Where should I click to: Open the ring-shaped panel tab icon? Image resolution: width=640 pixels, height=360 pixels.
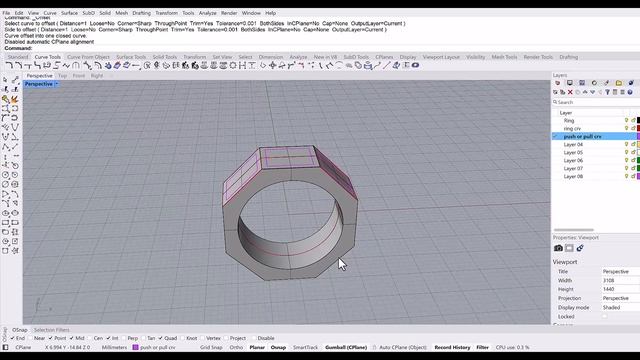(x=594, y=83)
